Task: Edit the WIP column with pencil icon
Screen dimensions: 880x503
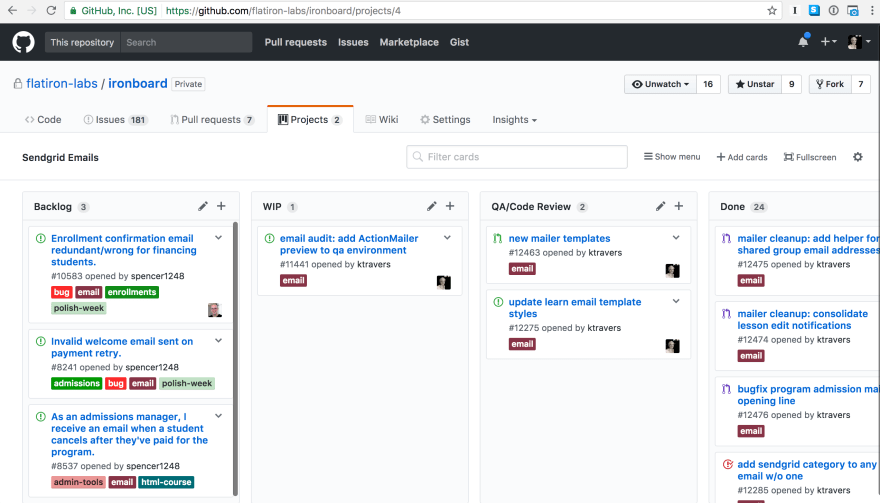Action: [431, 206]
